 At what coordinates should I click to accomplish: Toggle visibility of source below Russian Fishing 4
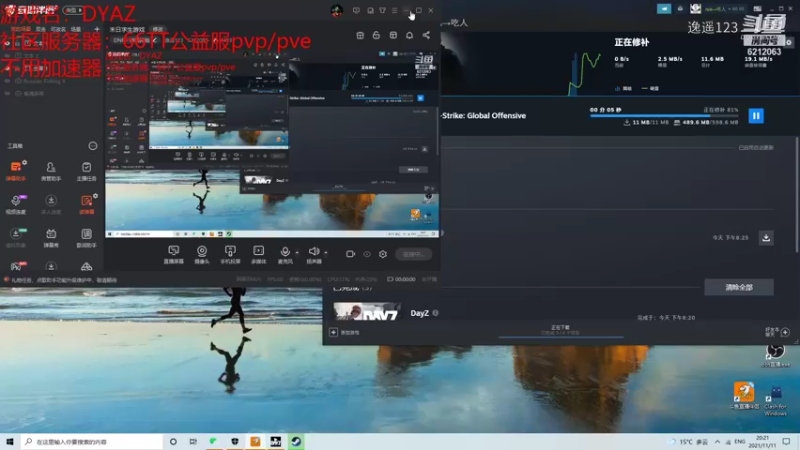coord(7,93)
